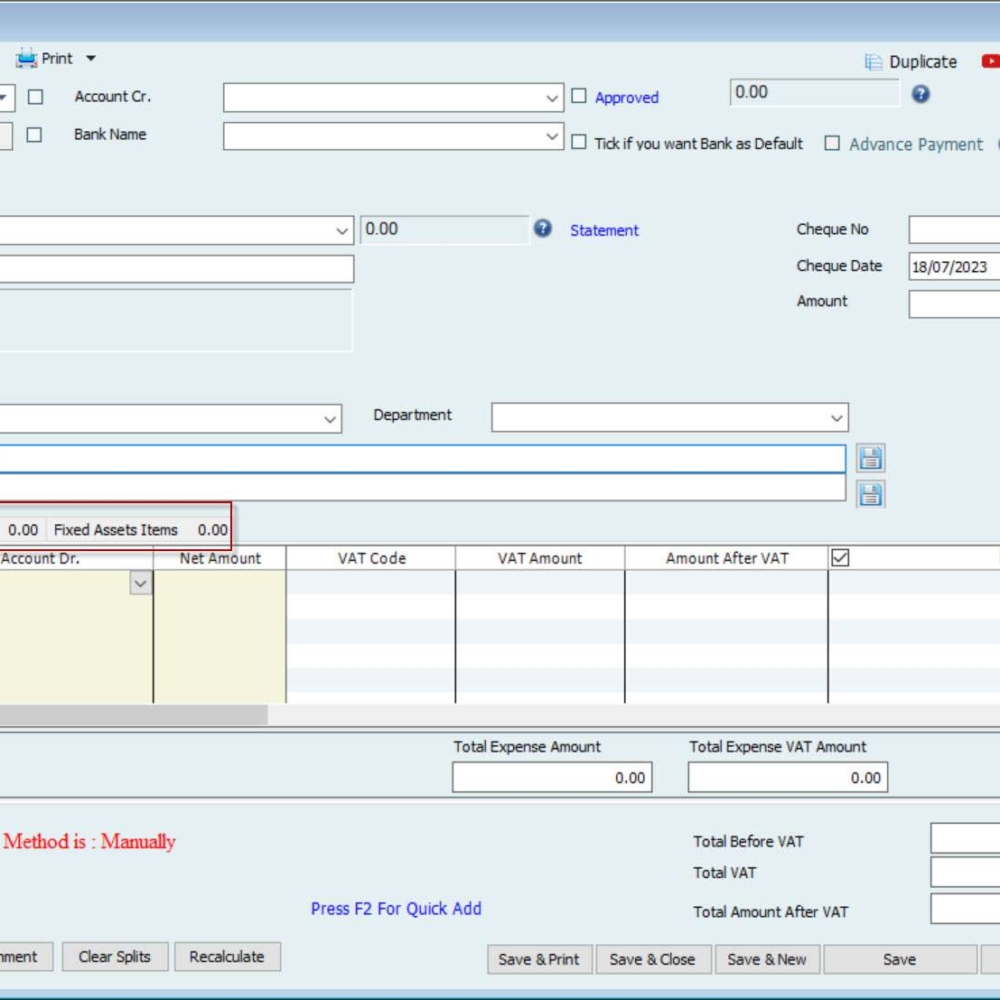Open the Account Cr. dropdown
Viewport: 1000px width, 1000px height.
(552, 98)
